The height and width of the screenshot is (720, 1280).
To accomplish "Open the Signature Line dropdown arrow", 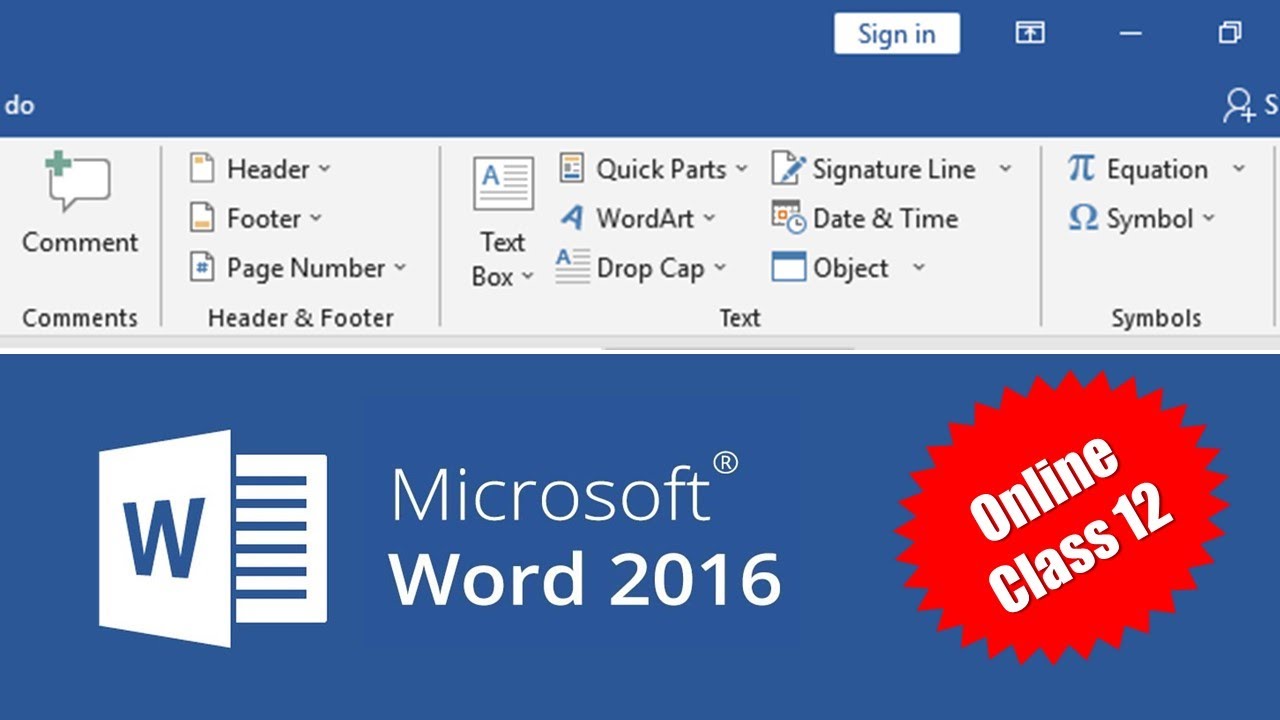I will click(1005, 169).
